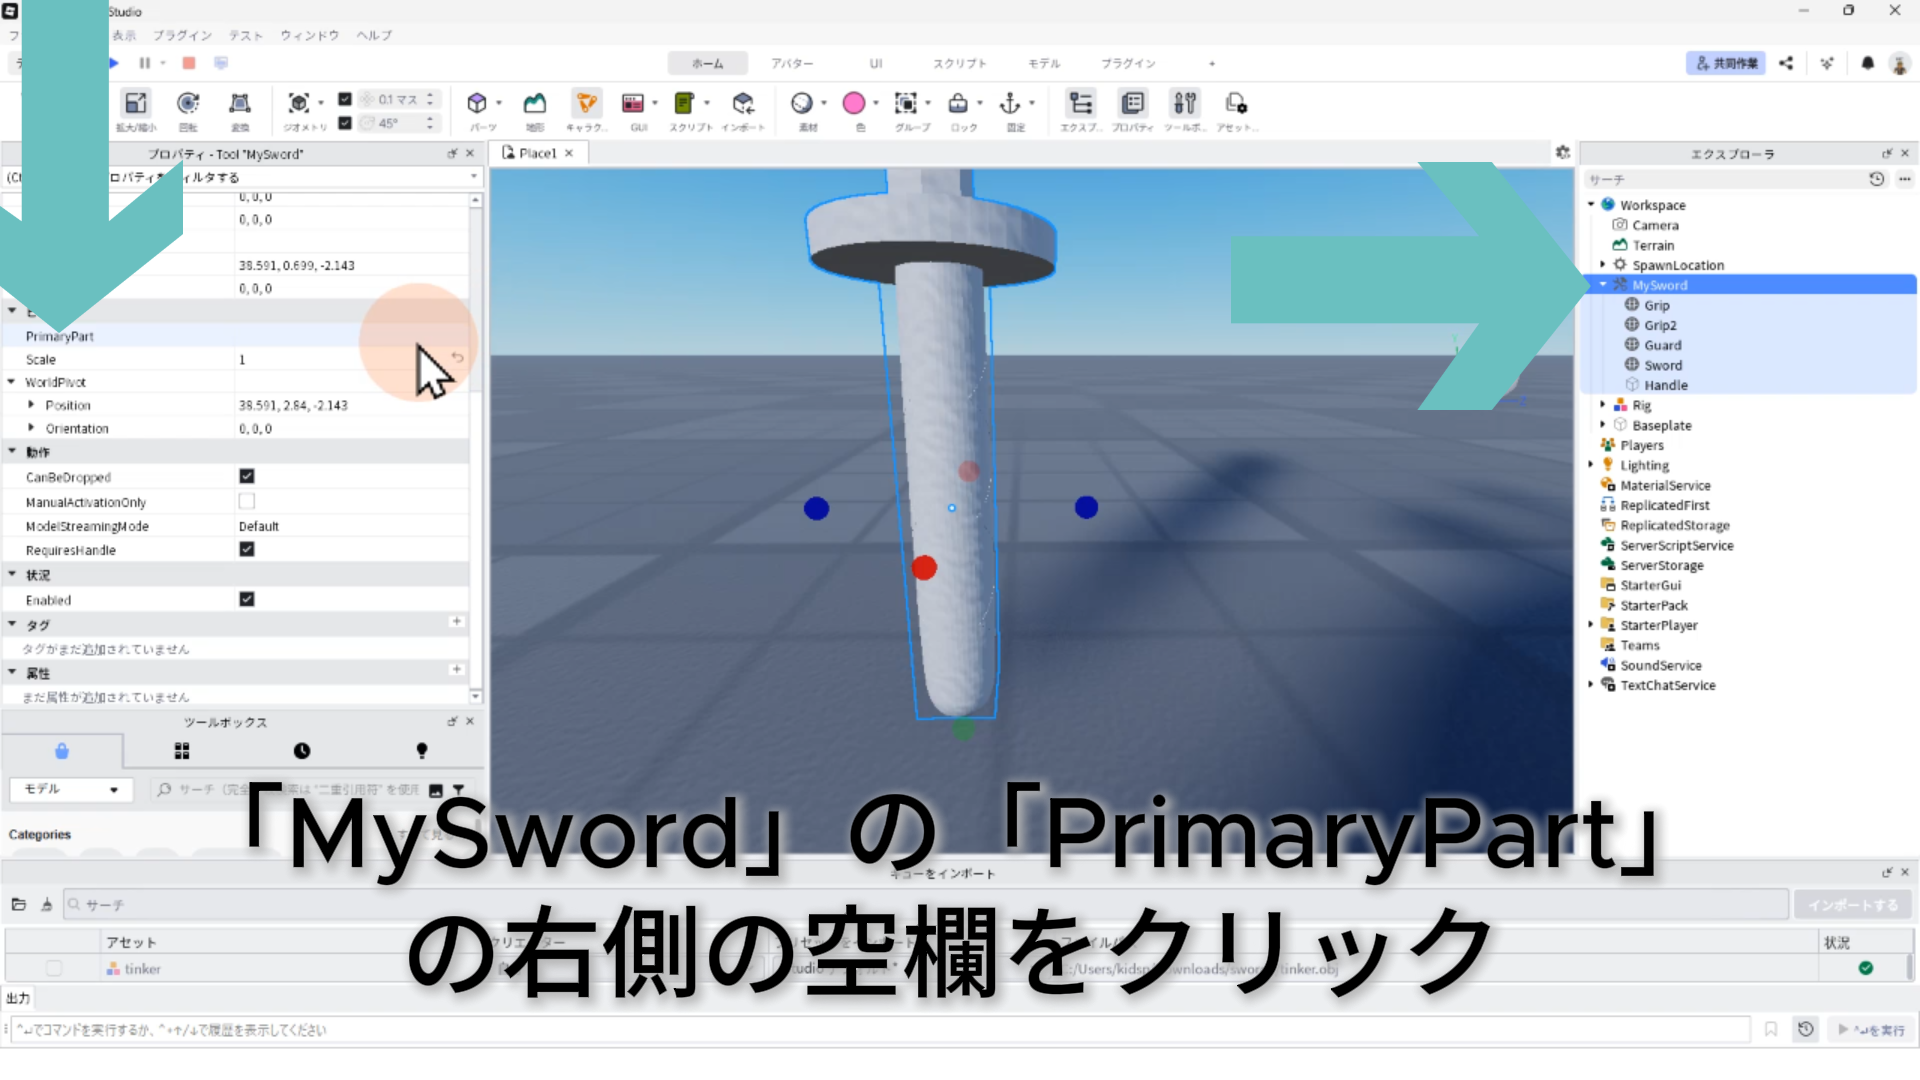Enable the ManualActivationOnly checkbox
This screenshot has height=1080, width=1920.
(247, 501)
